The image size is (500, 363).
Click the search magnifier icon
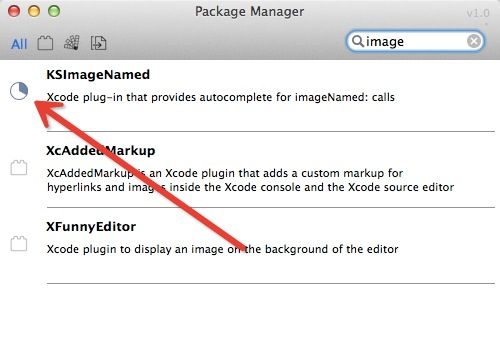point(358,41)
